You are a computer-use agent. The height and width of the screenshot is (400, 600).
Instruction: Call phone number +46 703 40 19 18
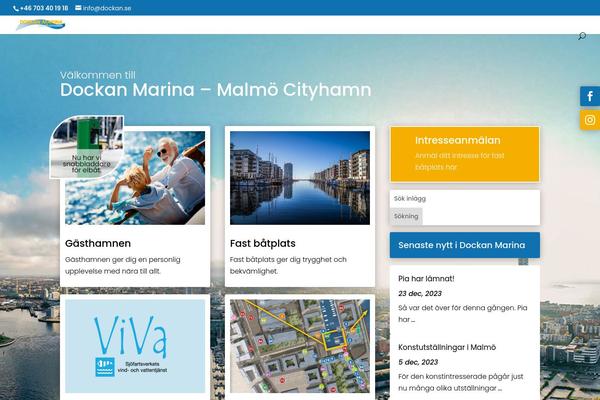(x=41, y=8)
